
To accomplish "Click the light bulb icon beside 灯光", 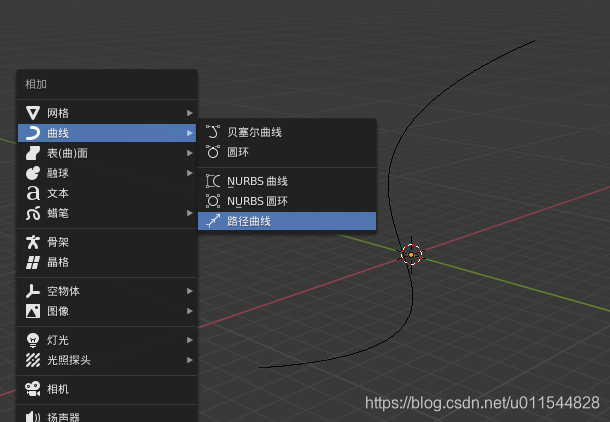I will tap(33, 340).
